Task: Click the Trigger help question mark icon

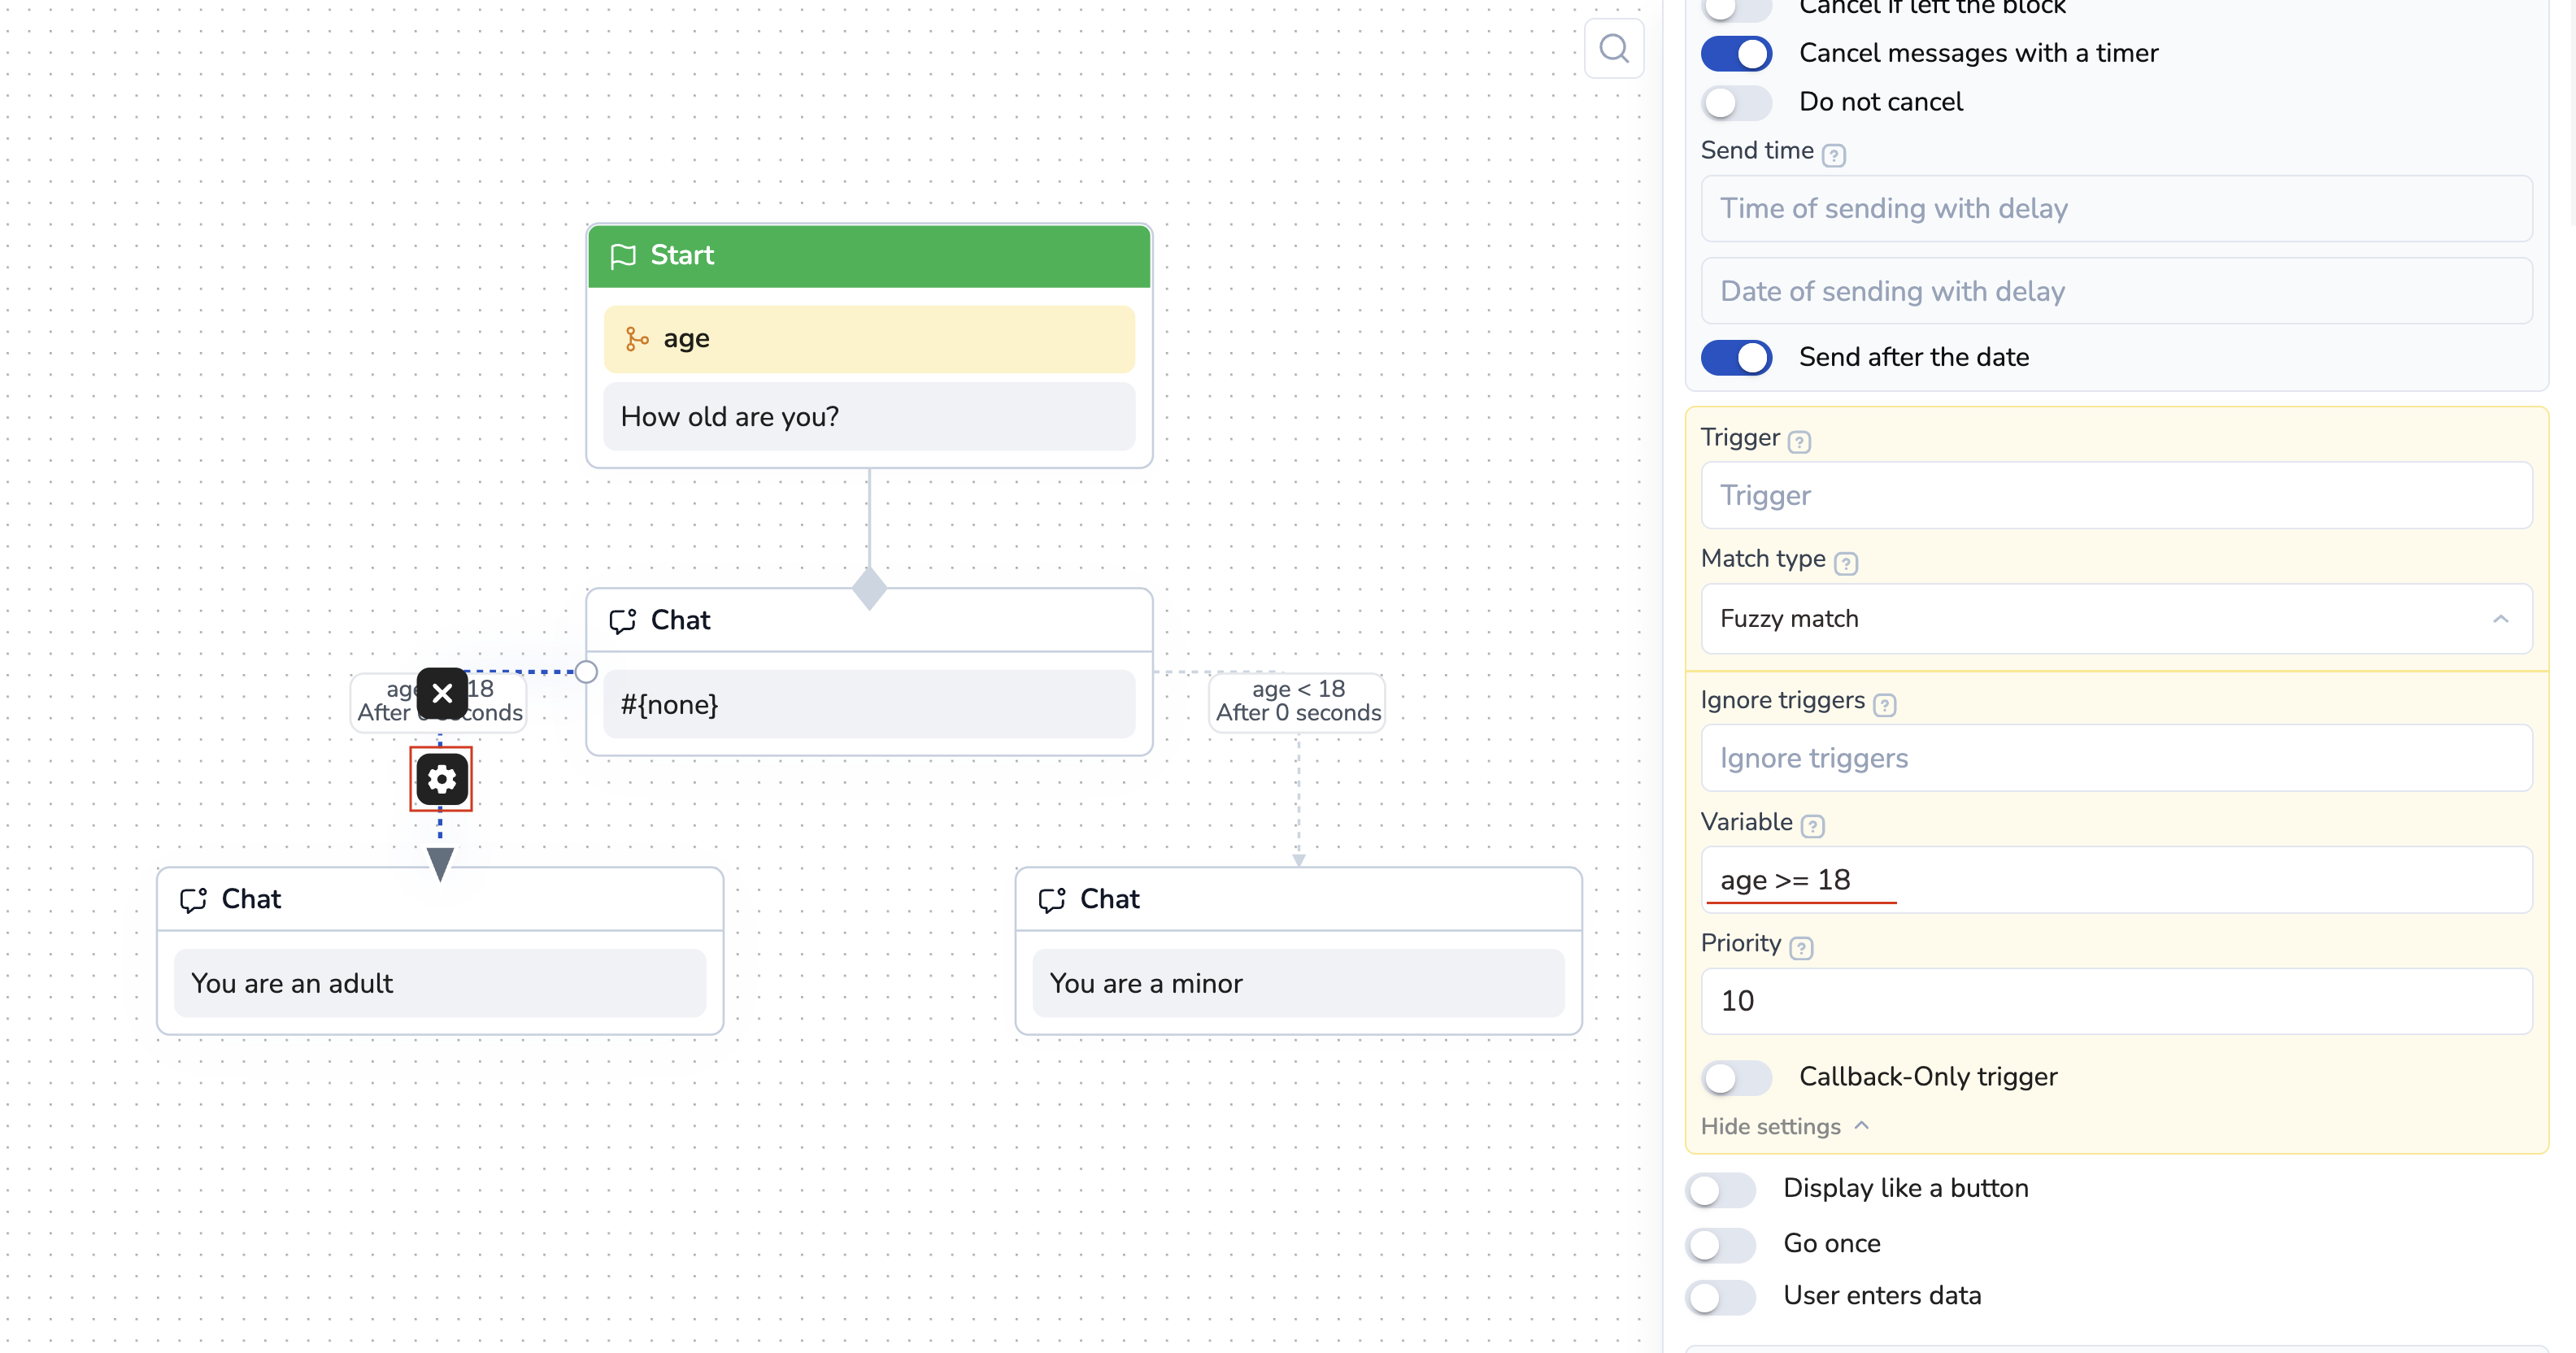Action: [x=1799, y=441]
